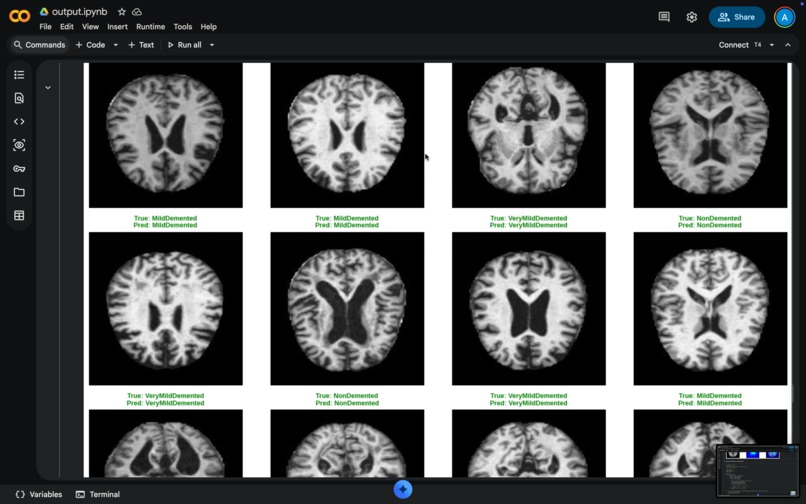806x504 pixels.
Task: Click the second-row NonDemented brain scan
Action: 347,308
